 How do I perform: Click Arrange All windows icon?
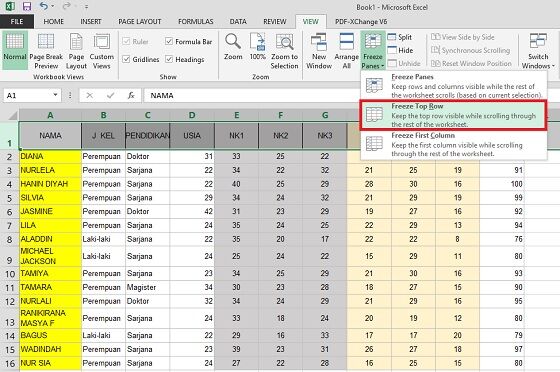point(346,51)
